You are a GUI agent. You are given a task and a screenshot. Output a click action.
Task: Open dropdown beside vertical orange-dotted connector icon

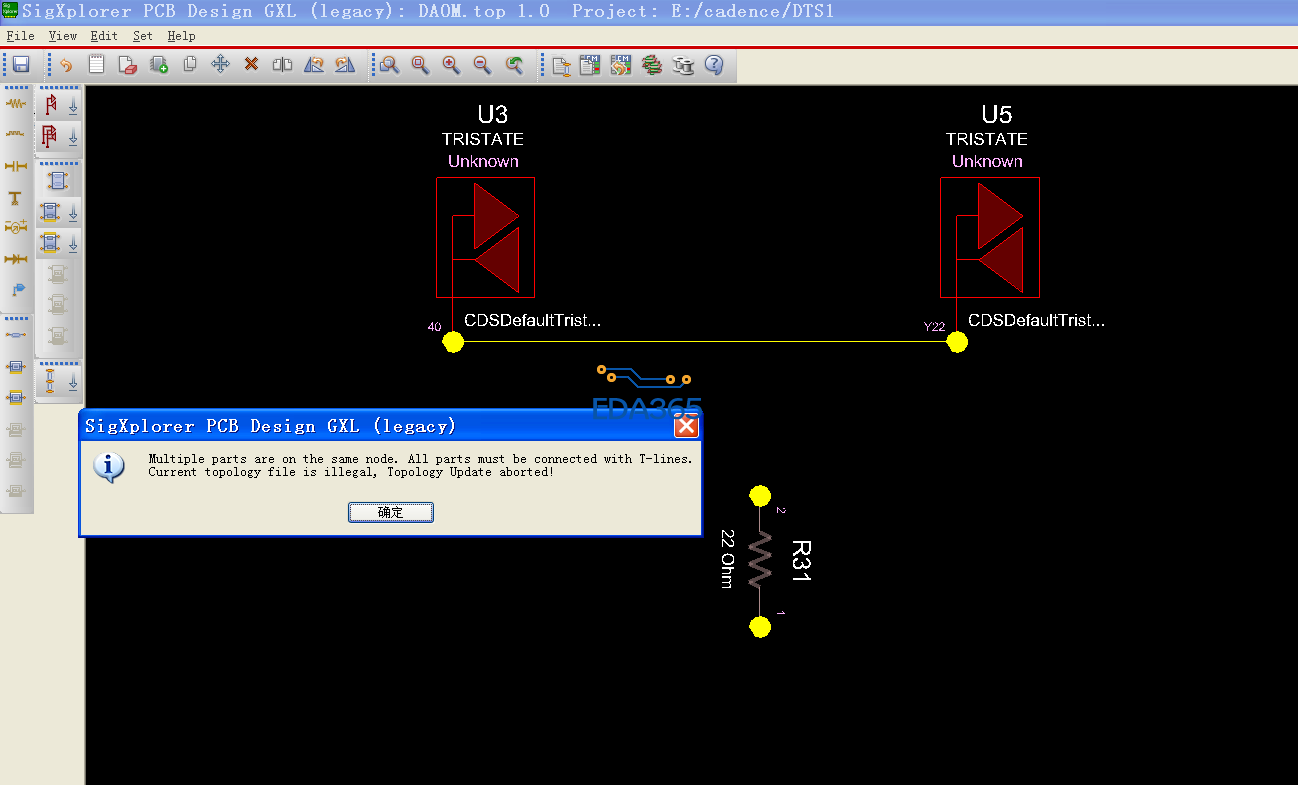(x=73, y=381)
